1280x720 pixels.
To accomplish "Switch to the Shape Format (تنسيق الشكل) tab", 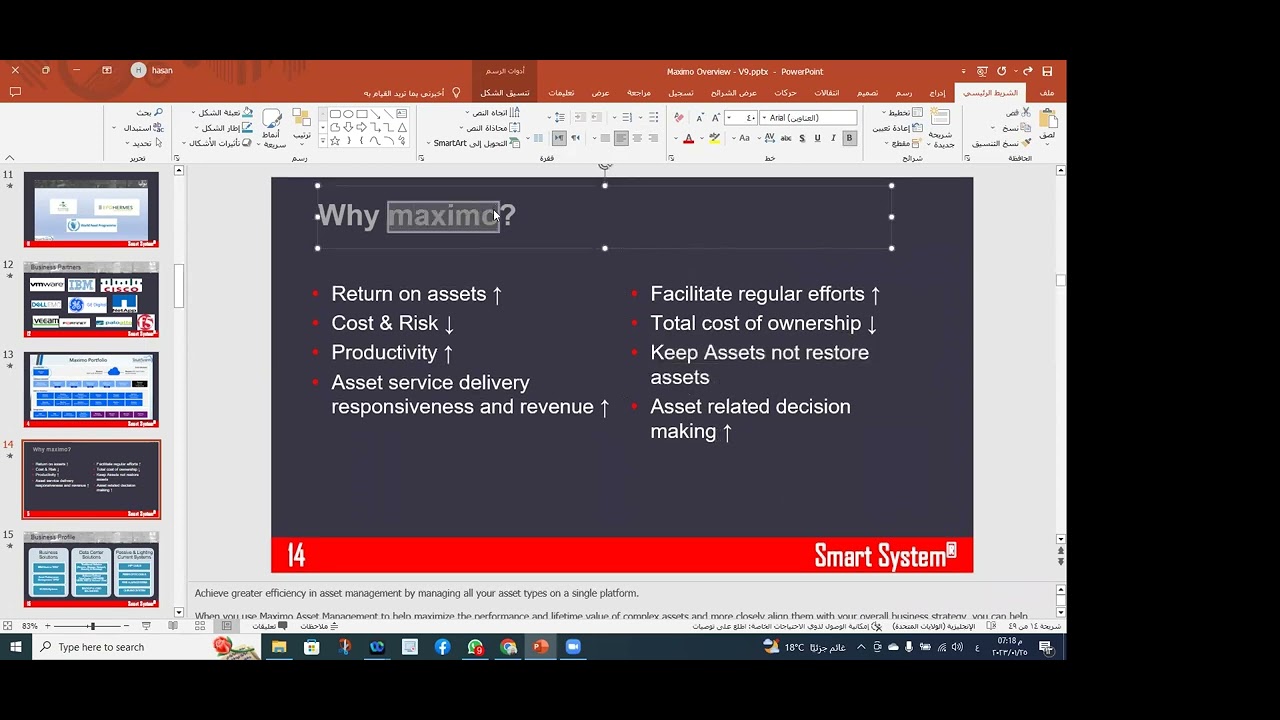I will pos(505,93).
